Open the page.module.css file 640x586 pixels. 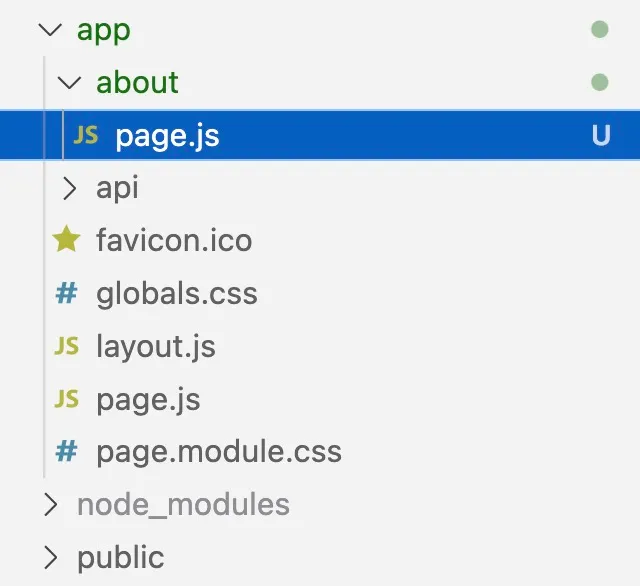tap(219, 453)
